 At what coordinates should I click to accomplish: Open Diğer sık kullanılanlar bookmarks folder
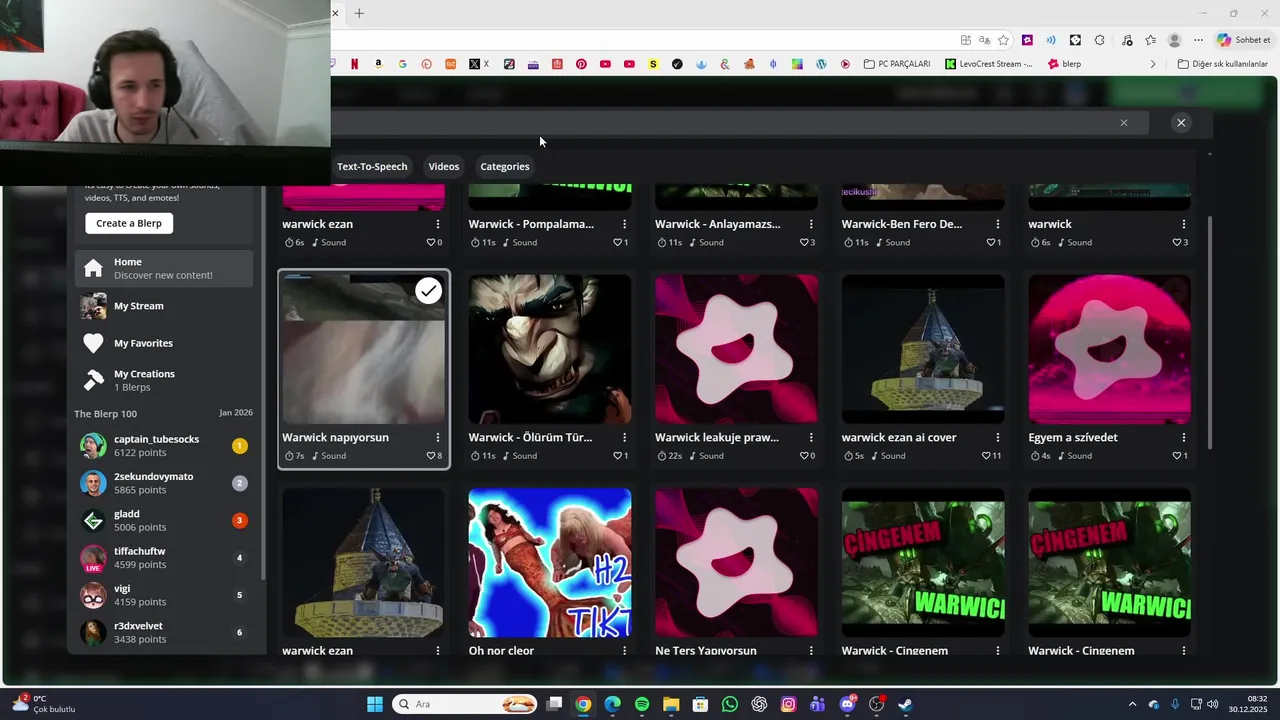[x=1222, y=64]
